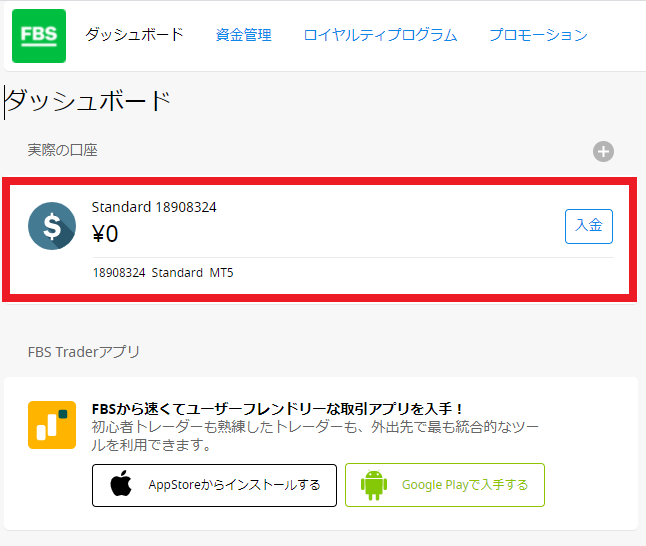
Task: Click the Apple logo in AppStore button
Action: pos(121,483)
